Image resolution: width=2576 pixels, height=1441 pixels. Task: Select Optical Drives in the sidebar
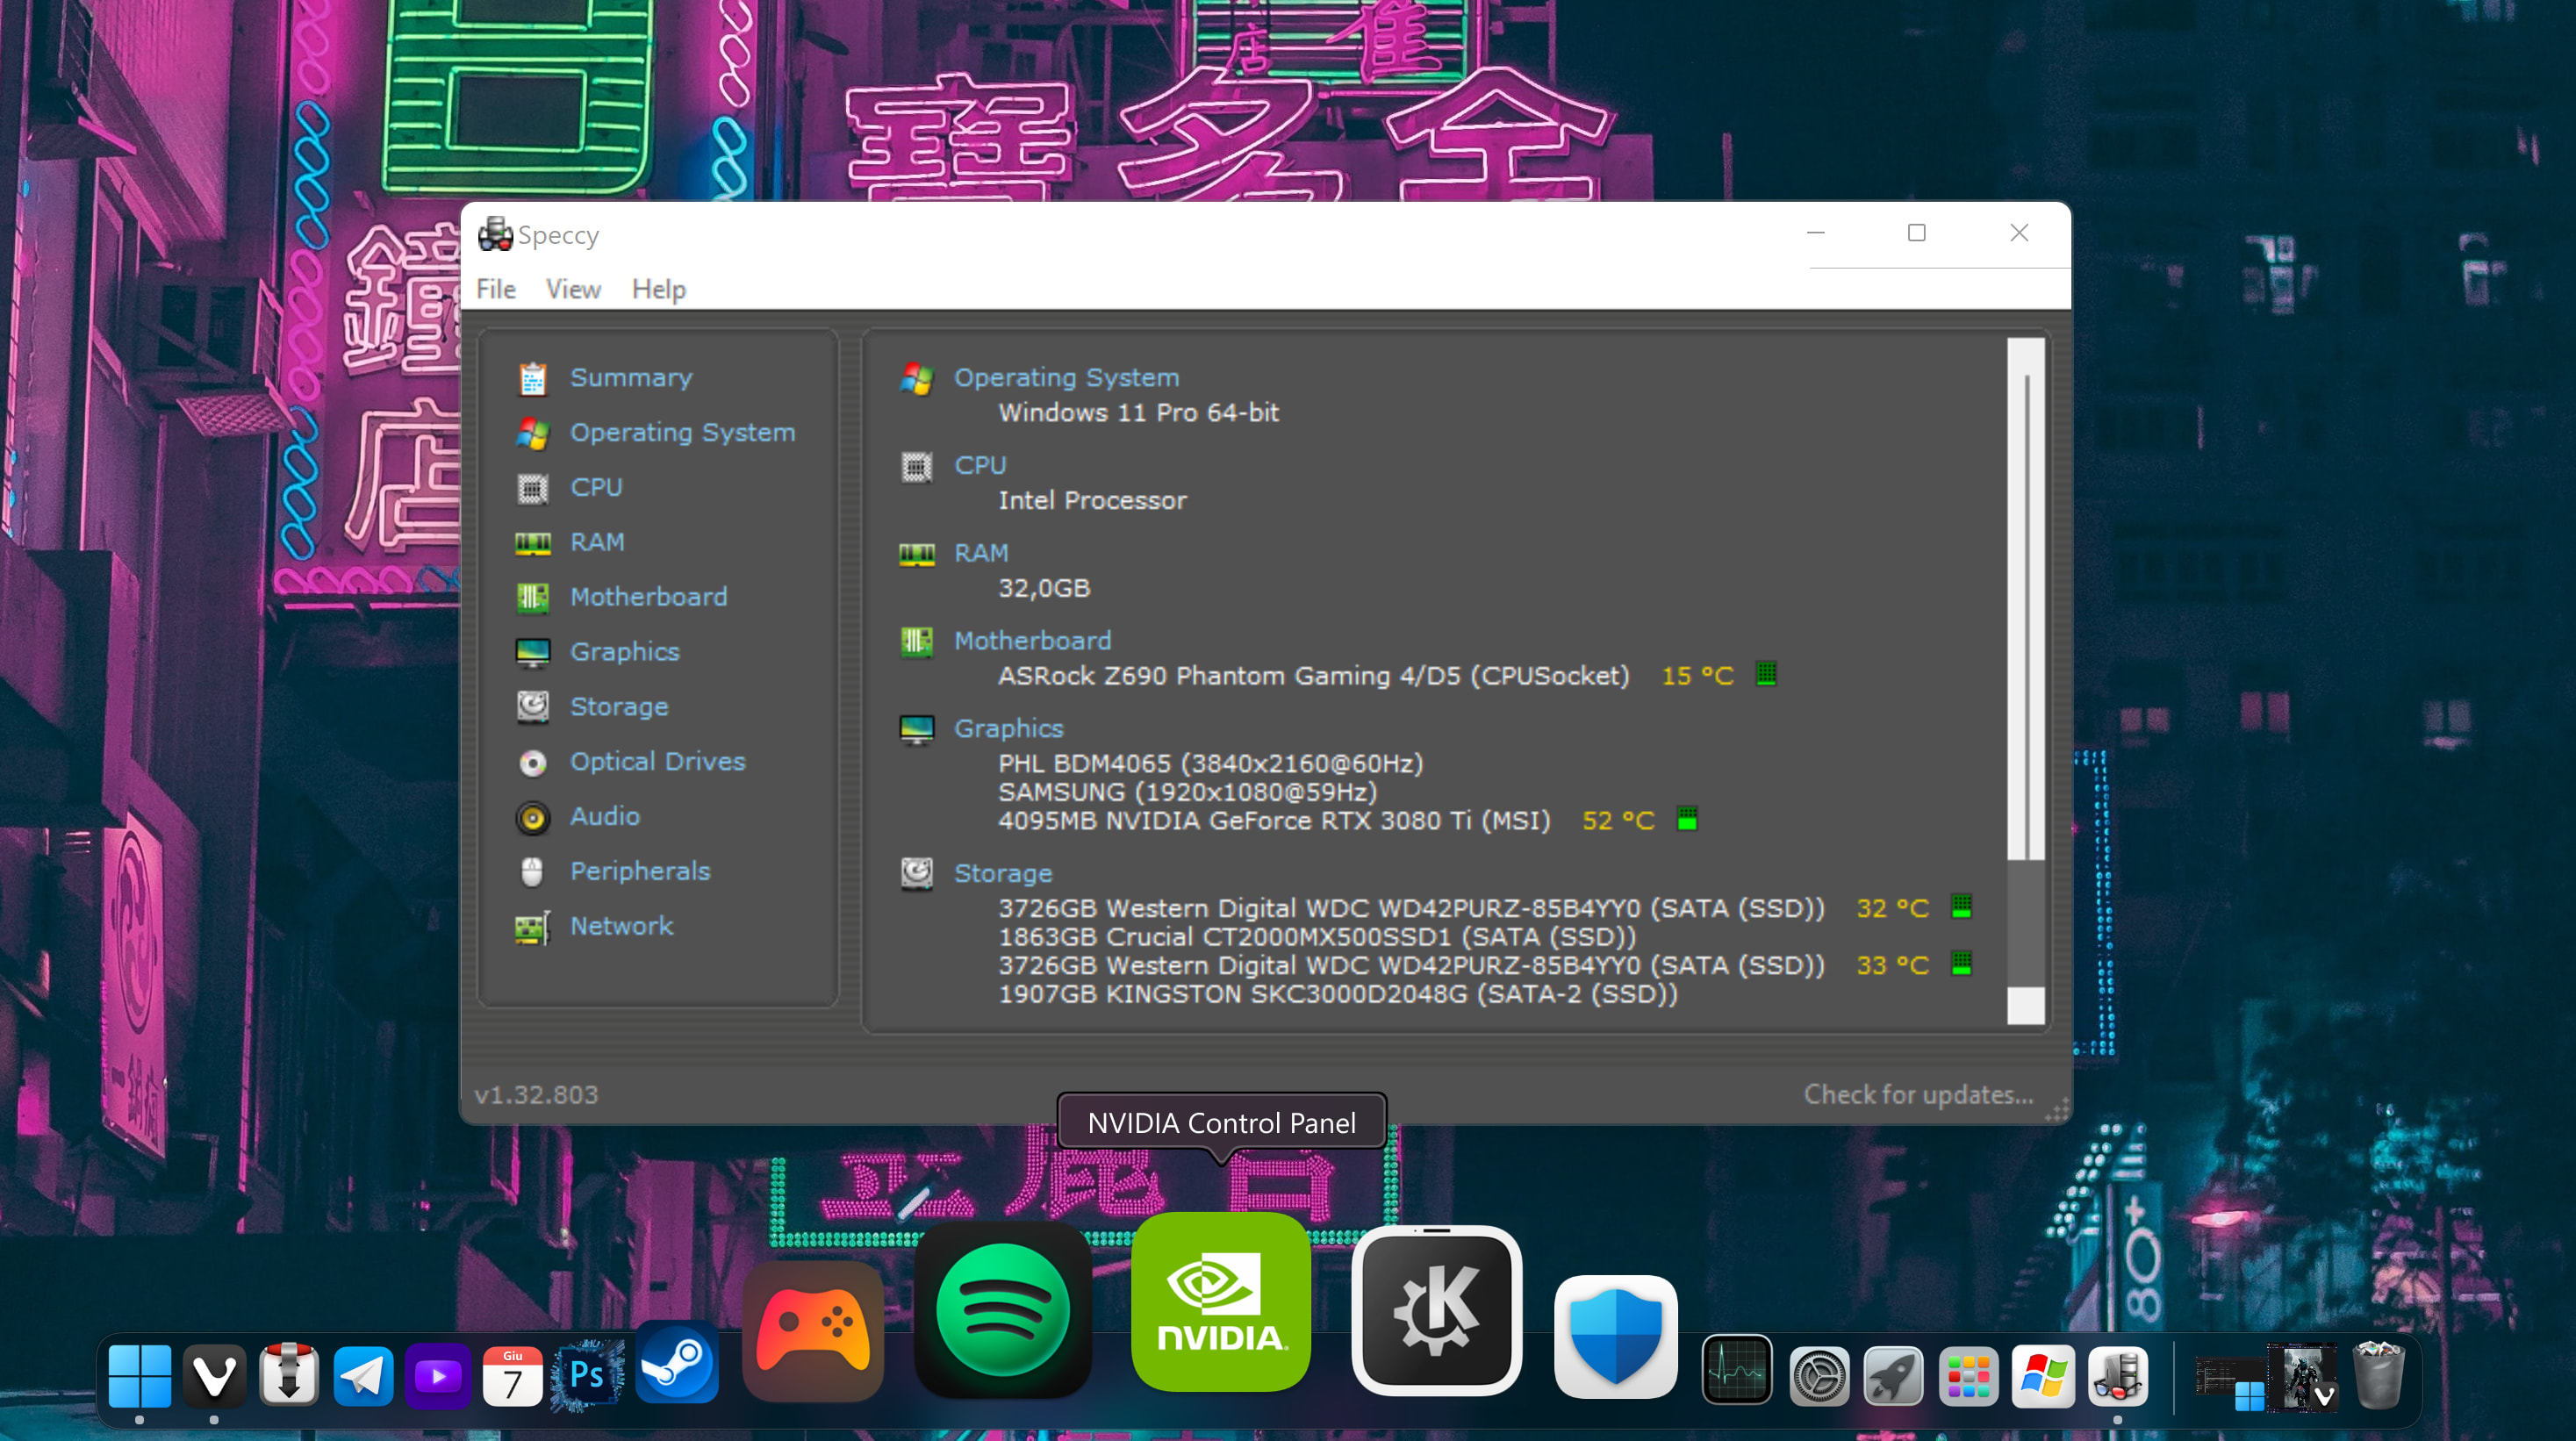(x=657, y=762)
